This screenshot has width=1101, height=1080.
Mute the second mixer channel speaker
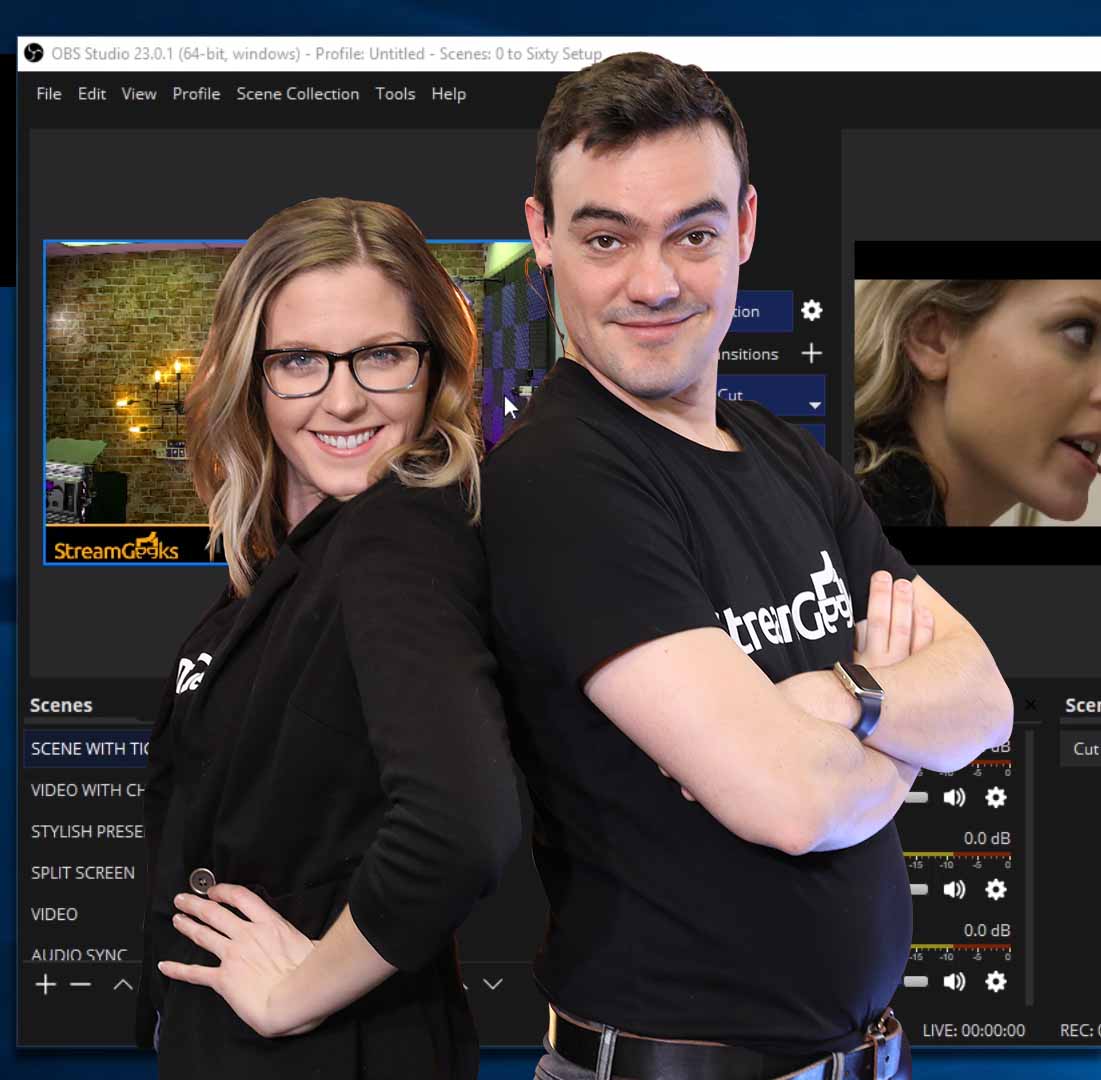tap(954, 889)
